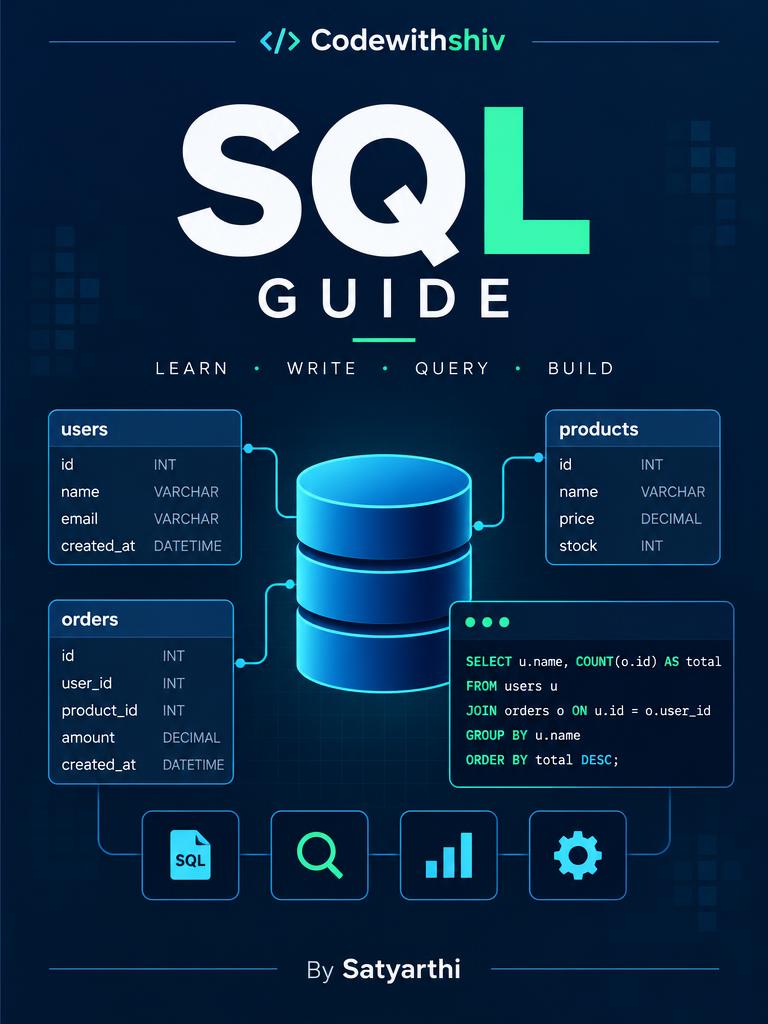Click the large green L letter
Screen dimensions: 768x1024
(x=537, y=180)
